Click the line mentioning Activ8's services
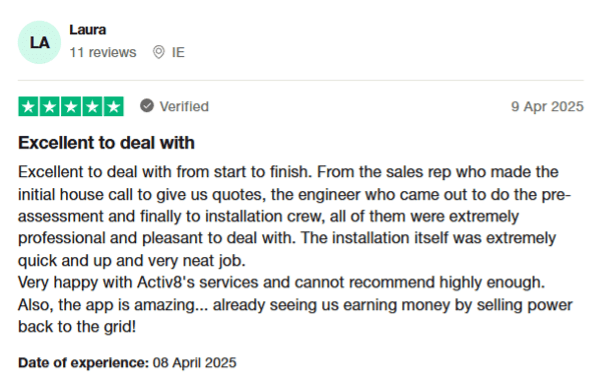Viewport: 604px width, 382px height. [x=281, y=282]
